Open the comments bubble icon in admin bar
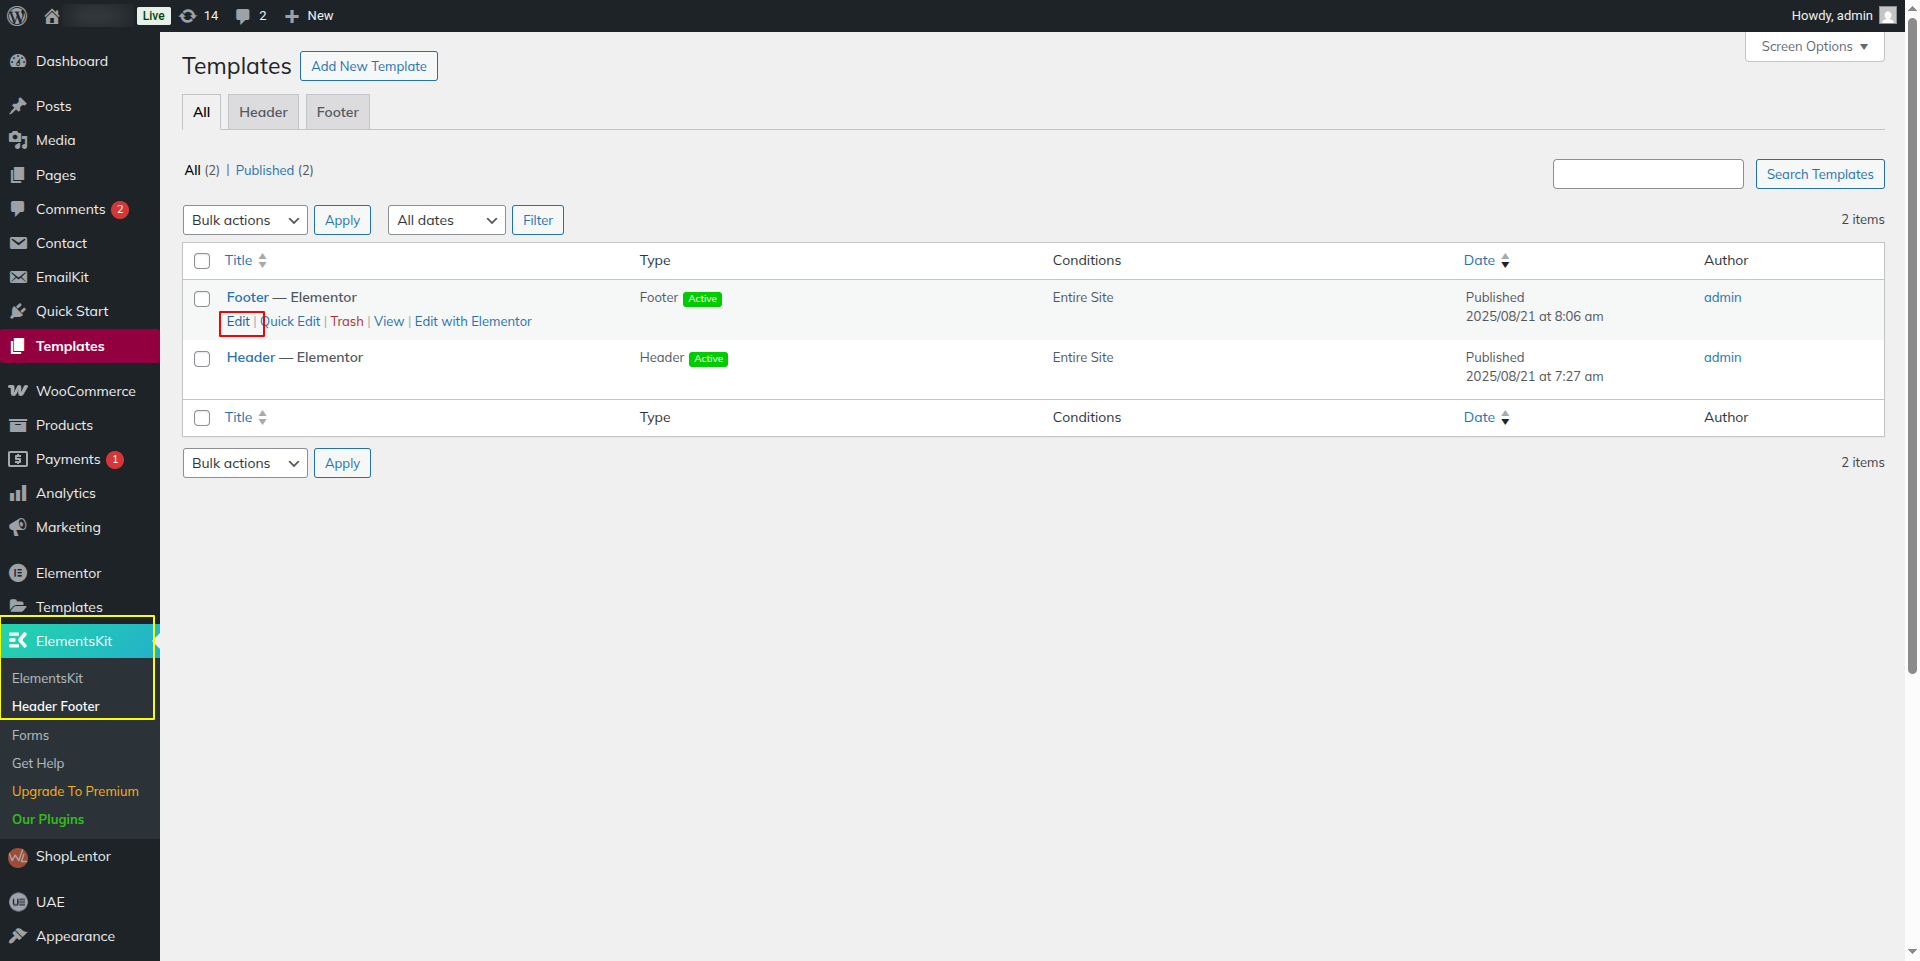 pyautogui.click(x=243, y=16)
